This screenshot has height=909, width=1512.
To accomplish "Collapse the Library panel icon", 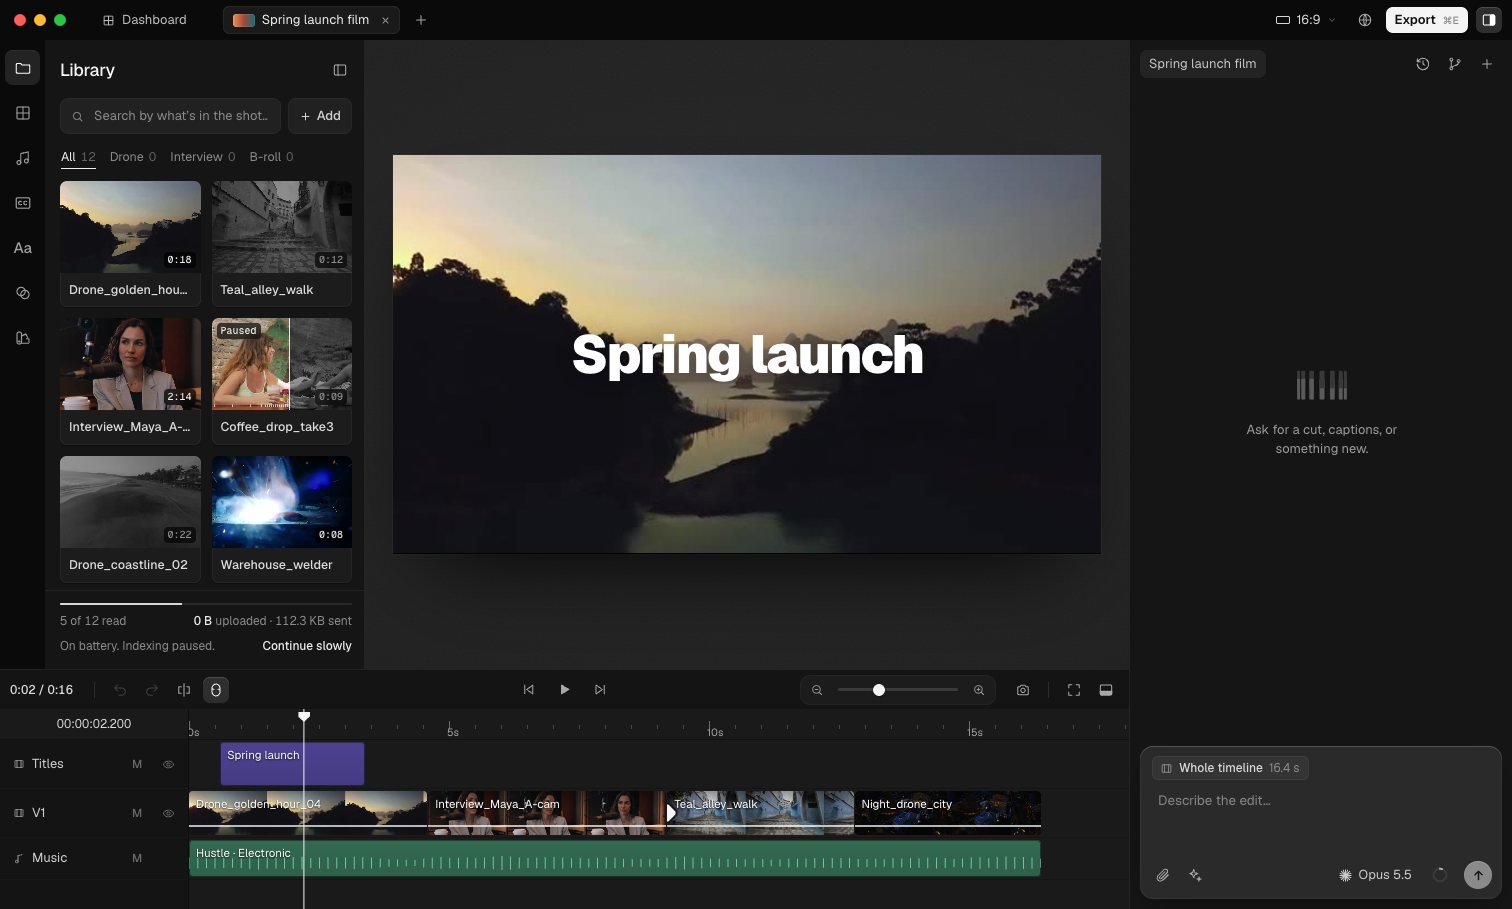I will tap(340, 70).
